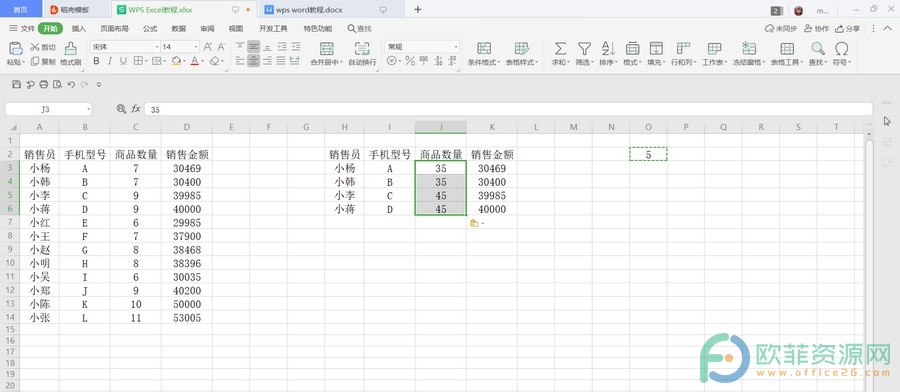Image resolution: width=900 pixels, height=392 pixels.
Task: Click the Find (查找) magnifier icon in ribbon
Action: 817,48
